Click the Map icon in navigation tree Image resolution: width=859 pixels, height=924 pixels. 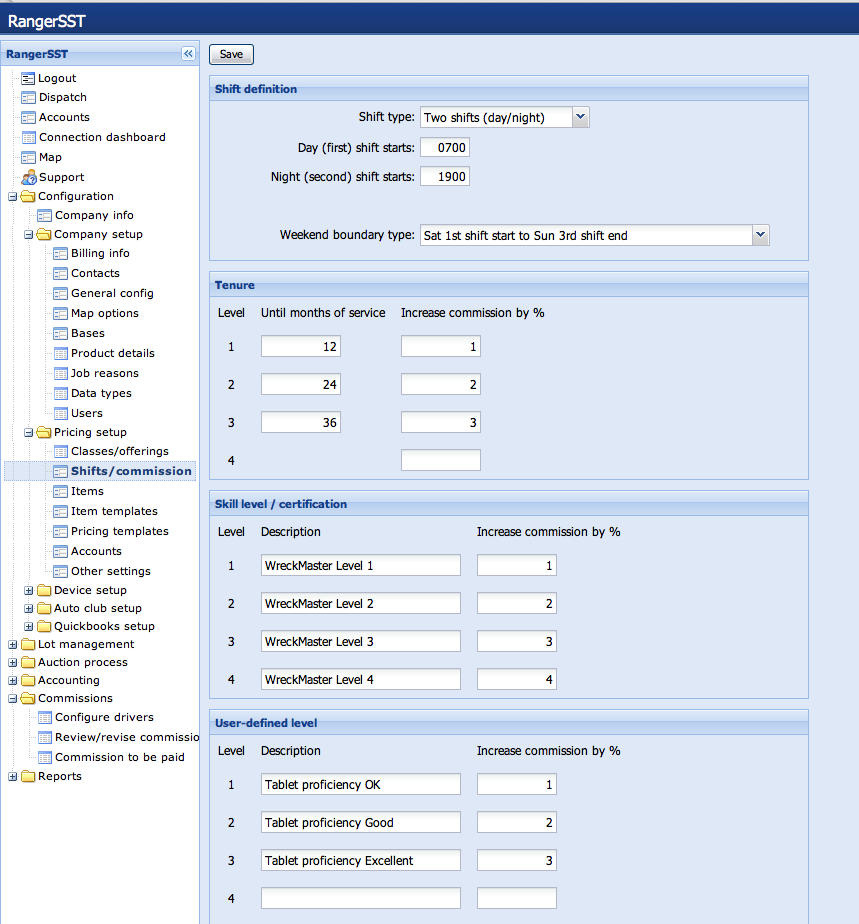pyautogui.click(x=28, y=157)
